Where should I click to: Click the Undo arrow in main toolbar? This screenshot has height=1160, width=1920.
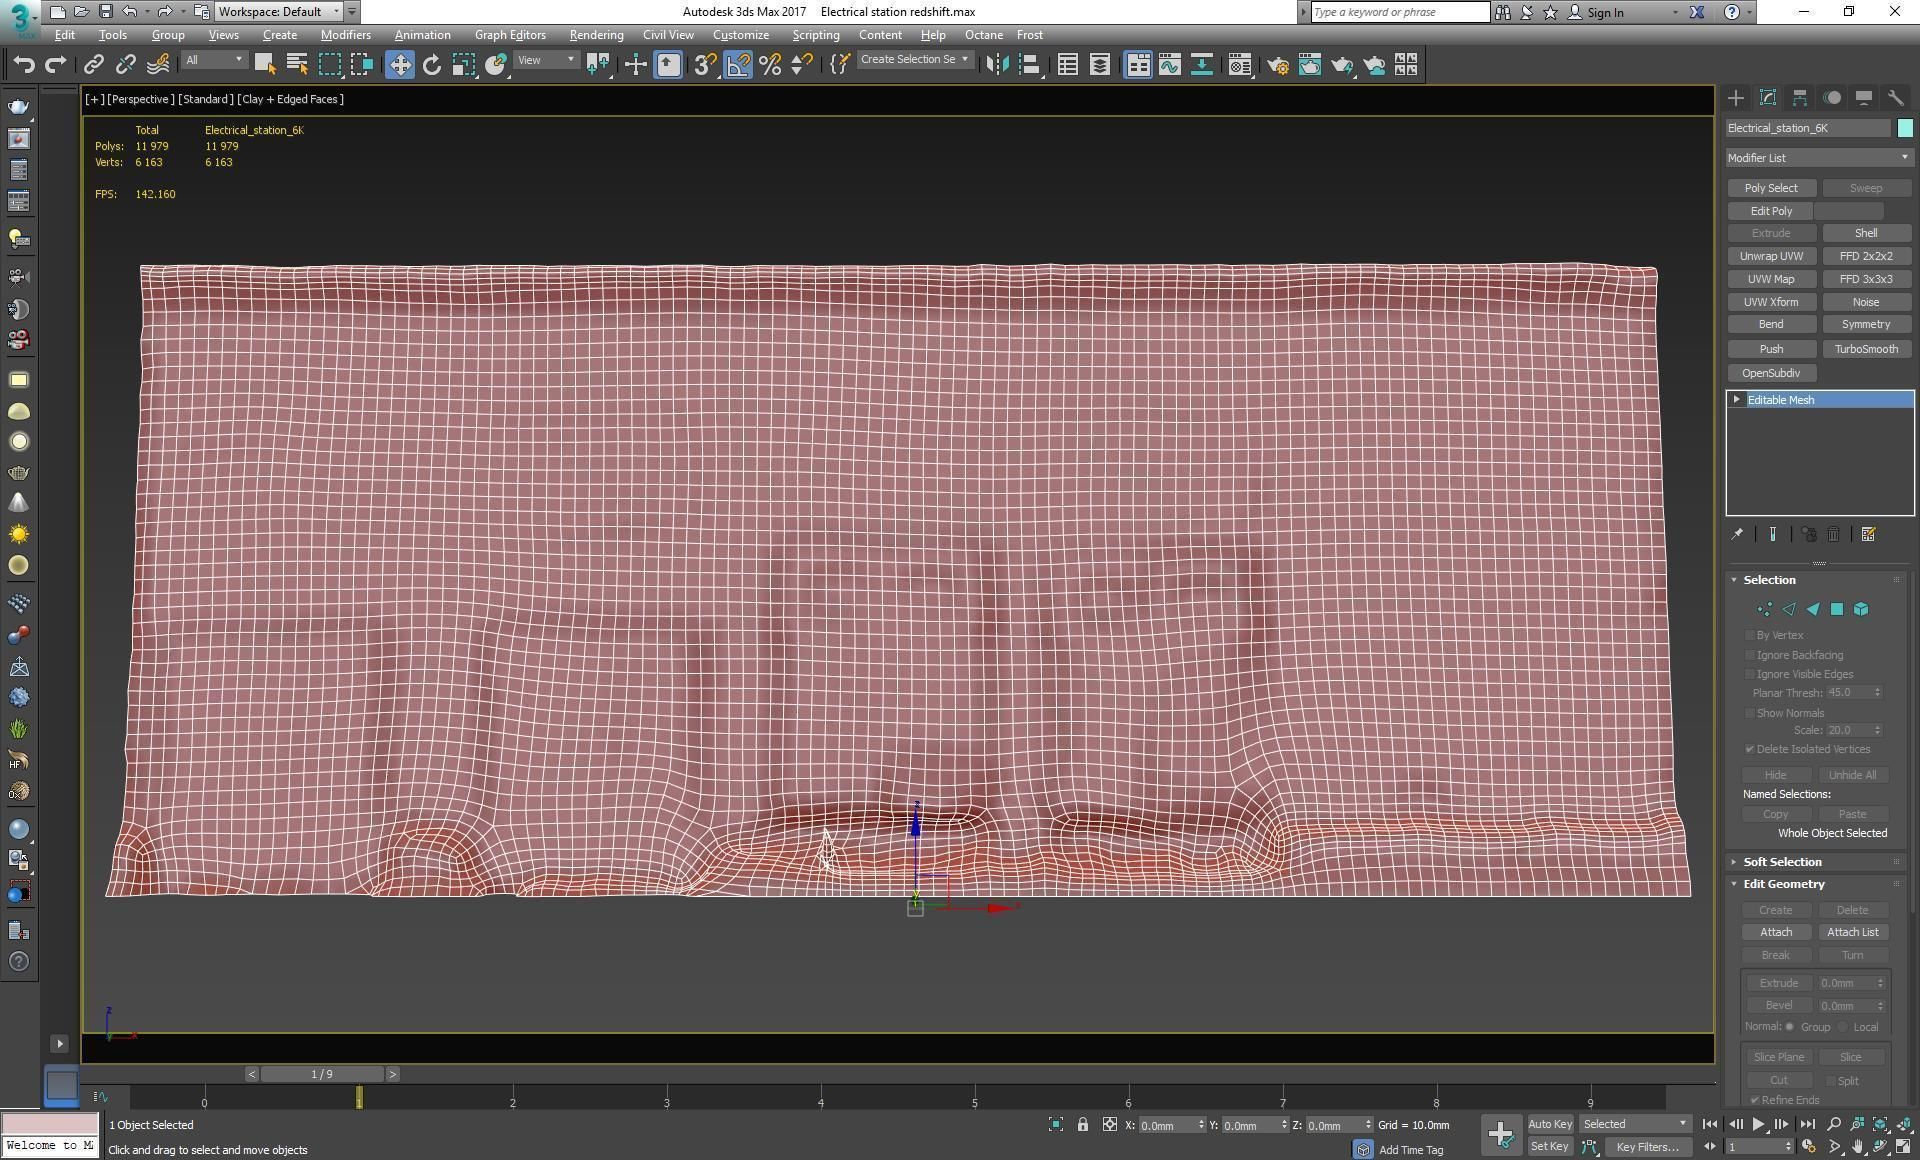pos(24,65)
